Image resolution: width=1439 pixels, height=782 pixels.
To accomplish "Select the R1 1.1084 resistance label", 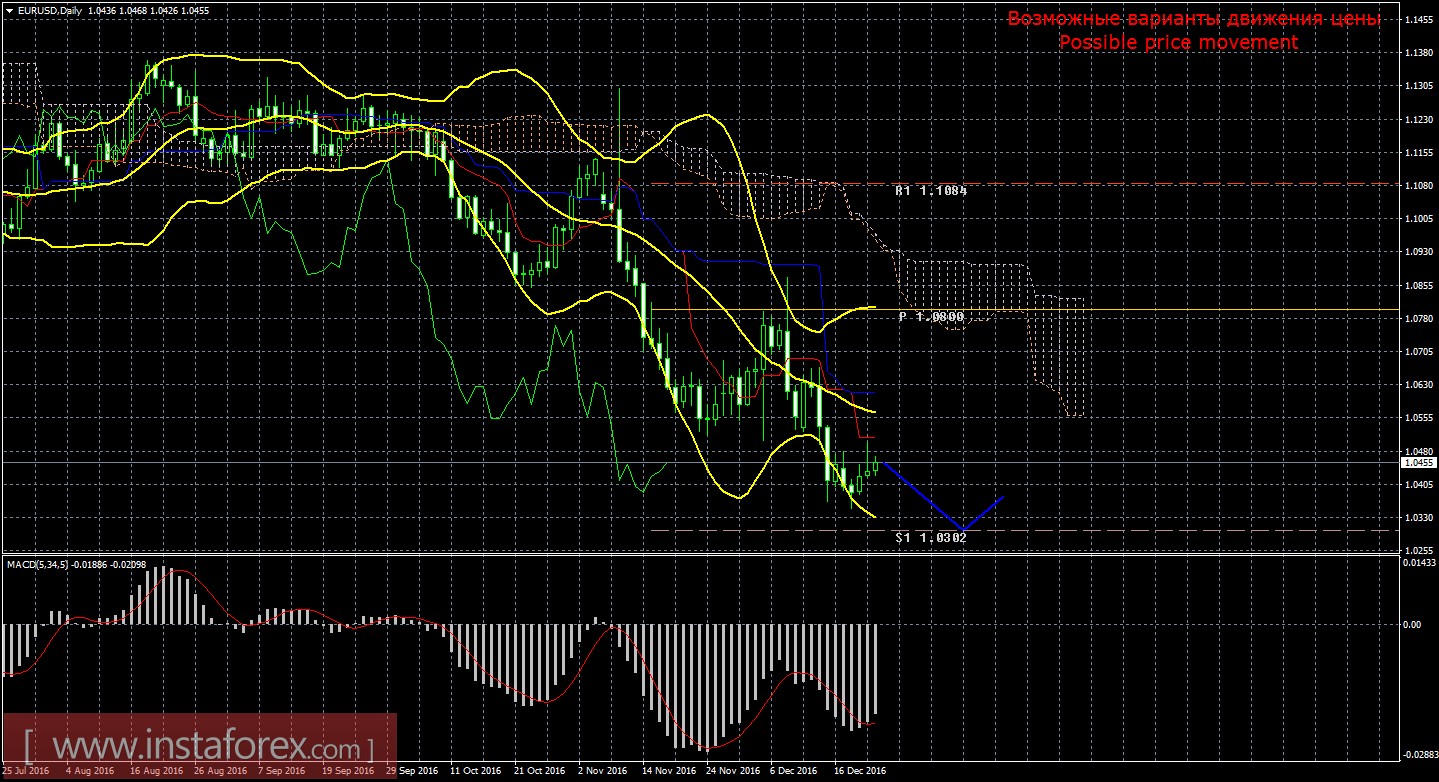I will pyautogui.click(x=931, y=189).
